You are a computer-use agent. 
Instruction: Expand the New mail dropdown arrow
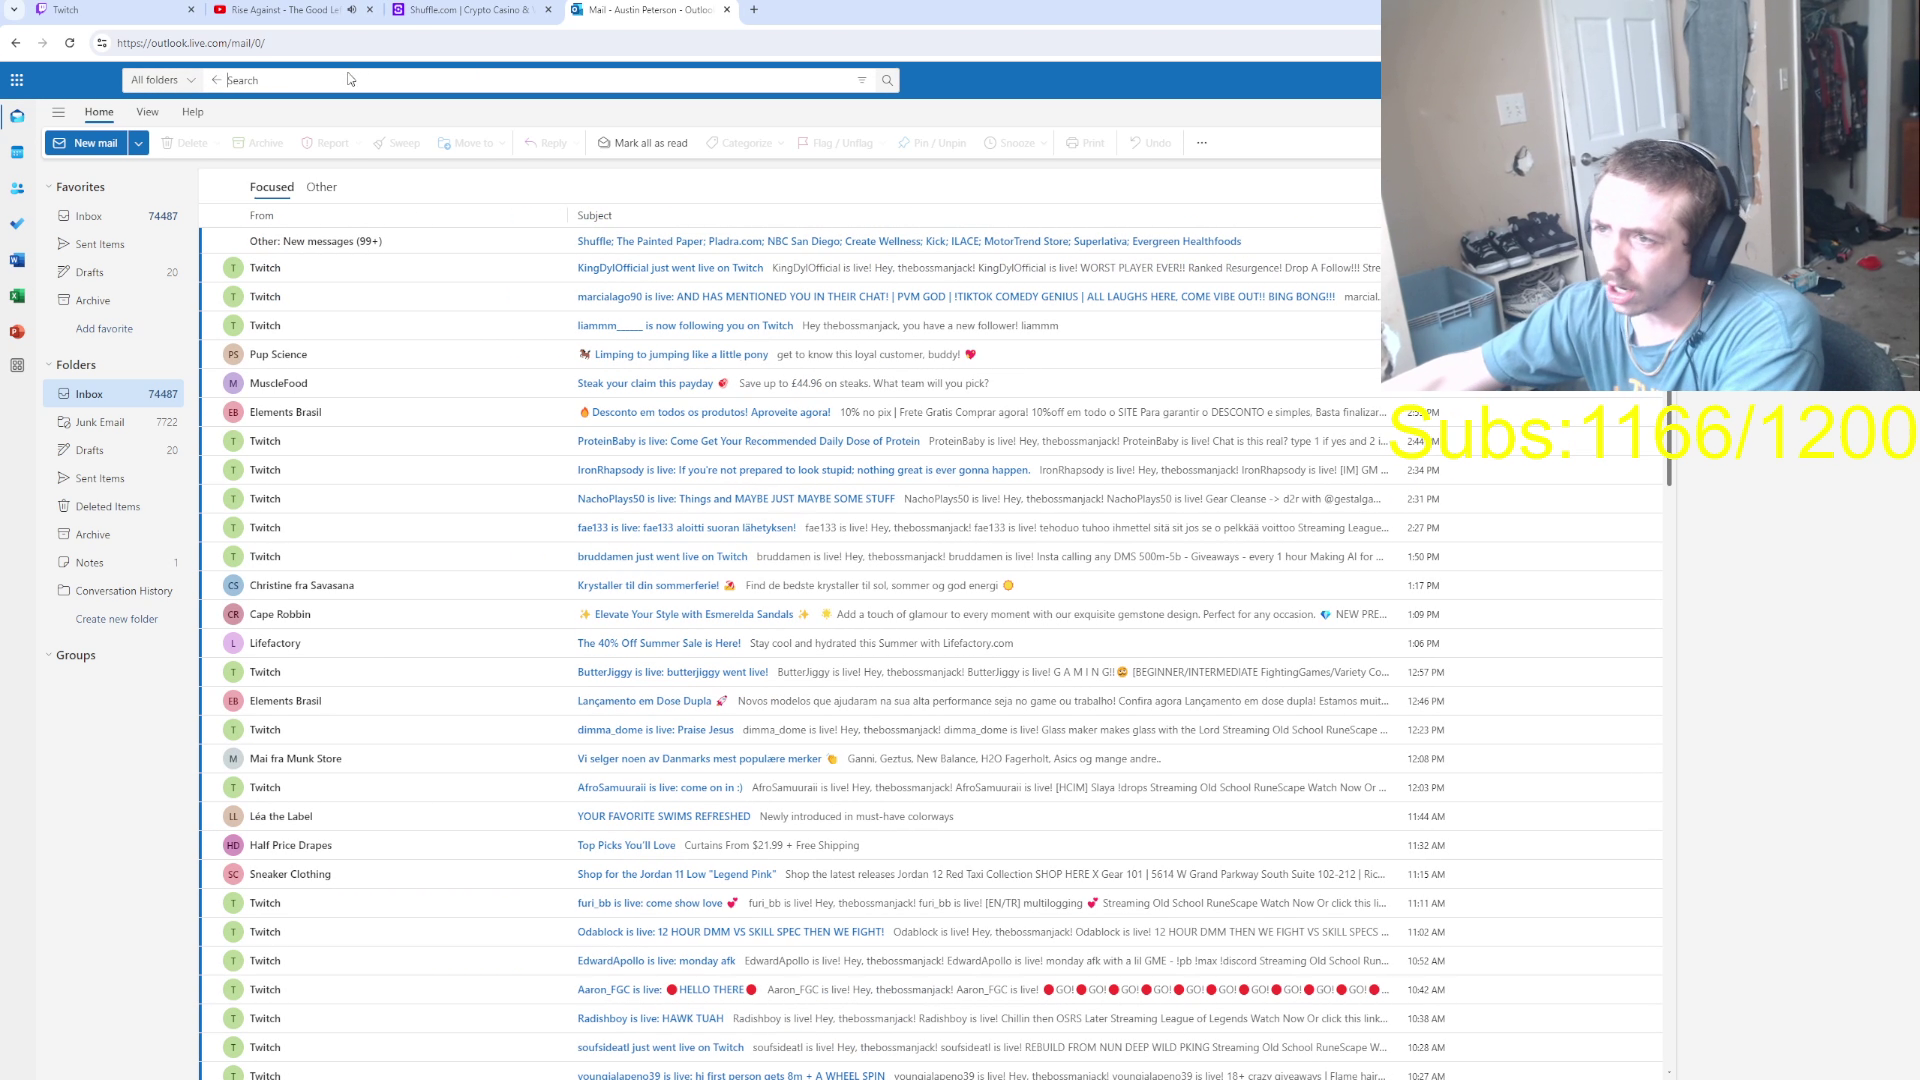point(139,143)
